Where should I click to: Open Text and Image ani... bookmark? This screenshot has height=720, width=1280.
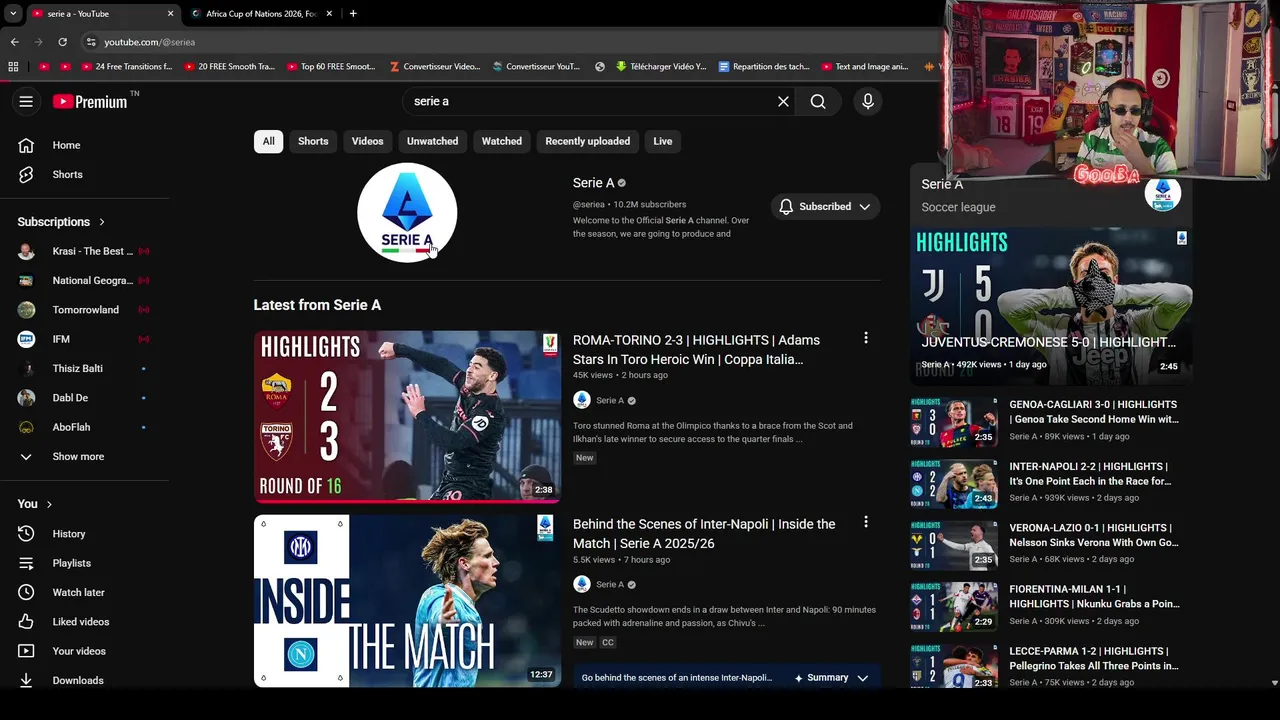(865, 67)
